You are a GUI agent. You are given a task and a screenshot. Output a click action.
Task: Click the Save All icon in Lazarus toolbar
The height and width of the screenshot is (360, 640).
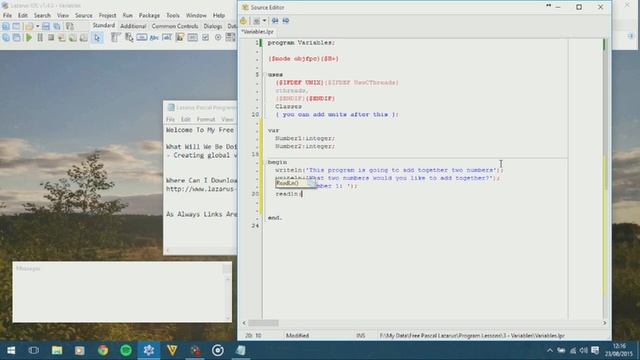click(x=57, y=26)
